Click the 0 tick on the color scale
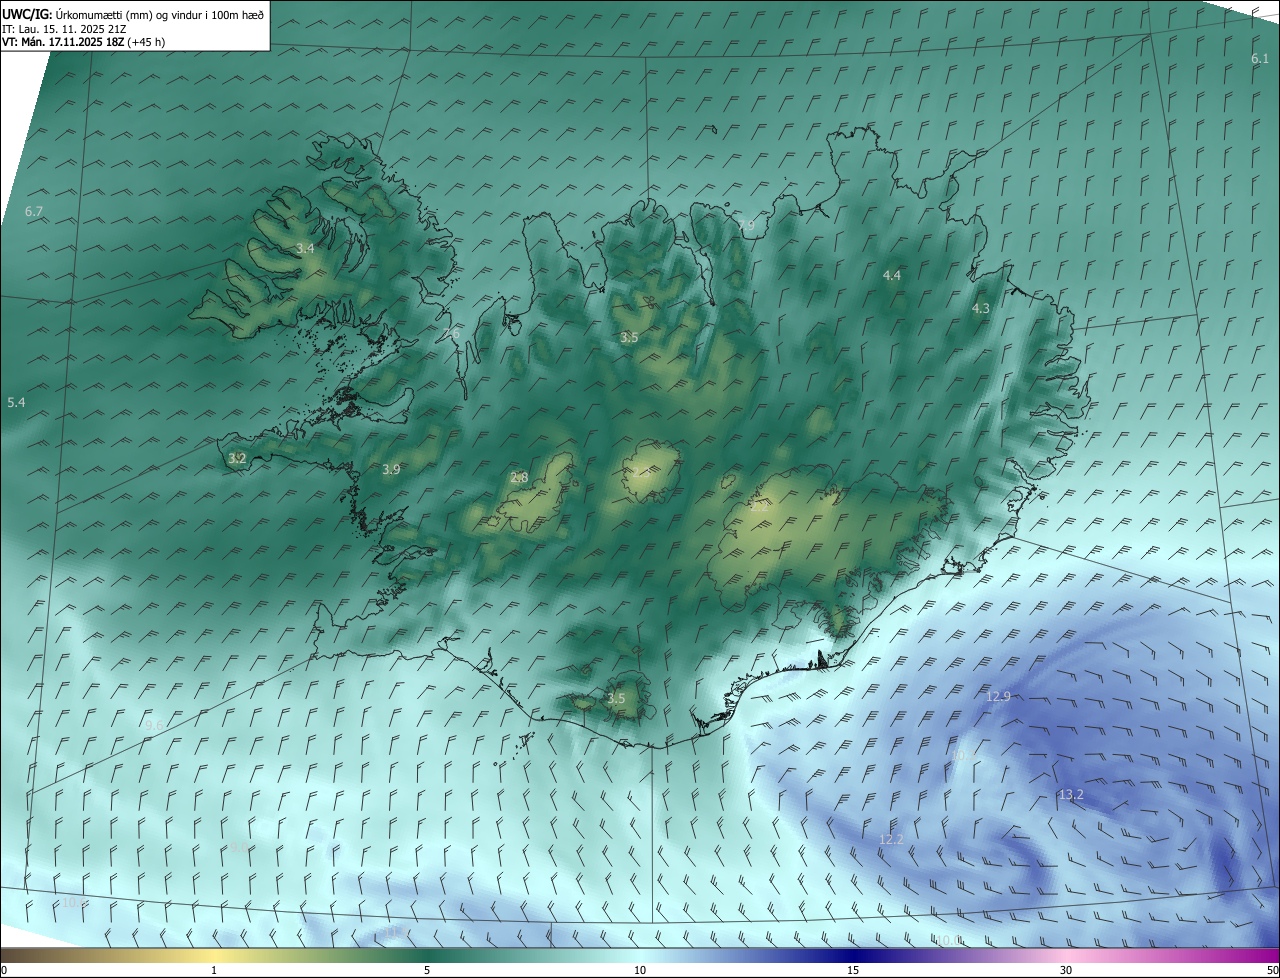The height and width of the screenshot is (978, 1280). tap(4, 970)
